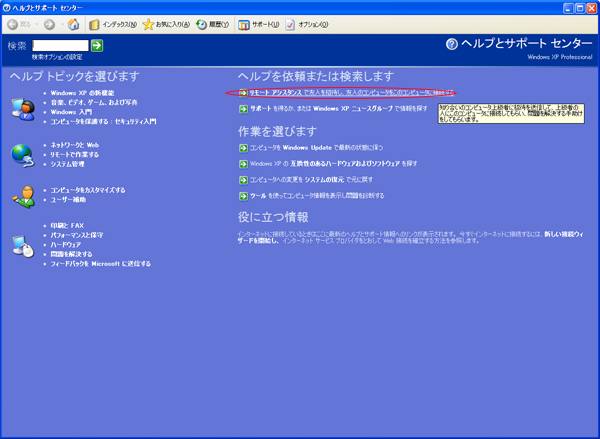Open コンピュータをカスタマイズする topic

(x=88, y=190)
